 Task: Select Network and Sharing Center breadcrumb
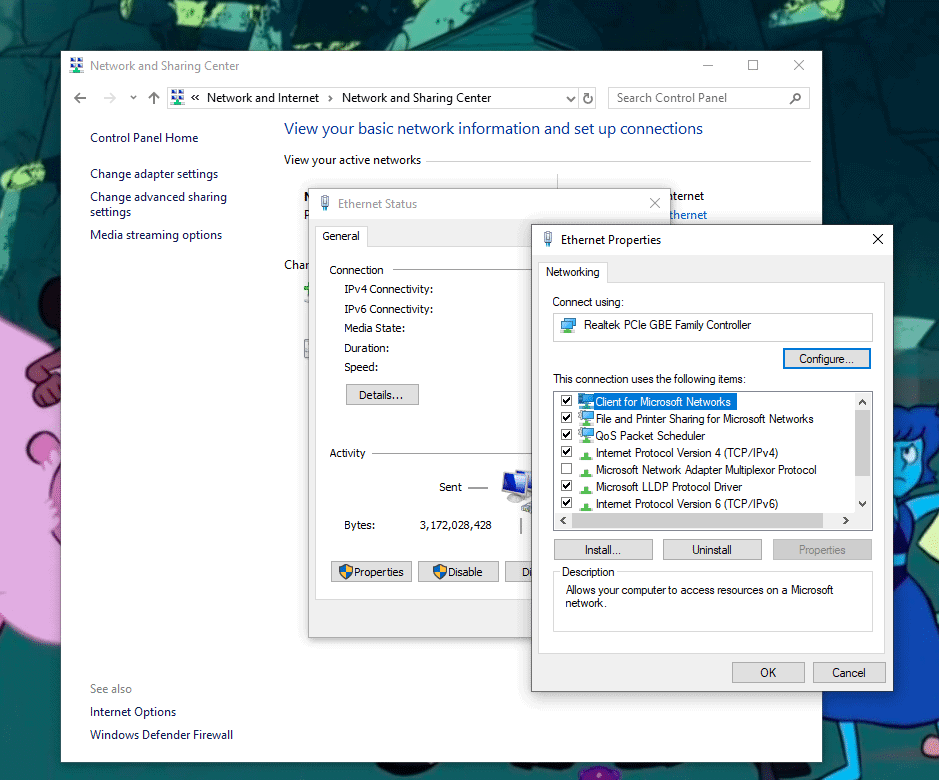416,98
